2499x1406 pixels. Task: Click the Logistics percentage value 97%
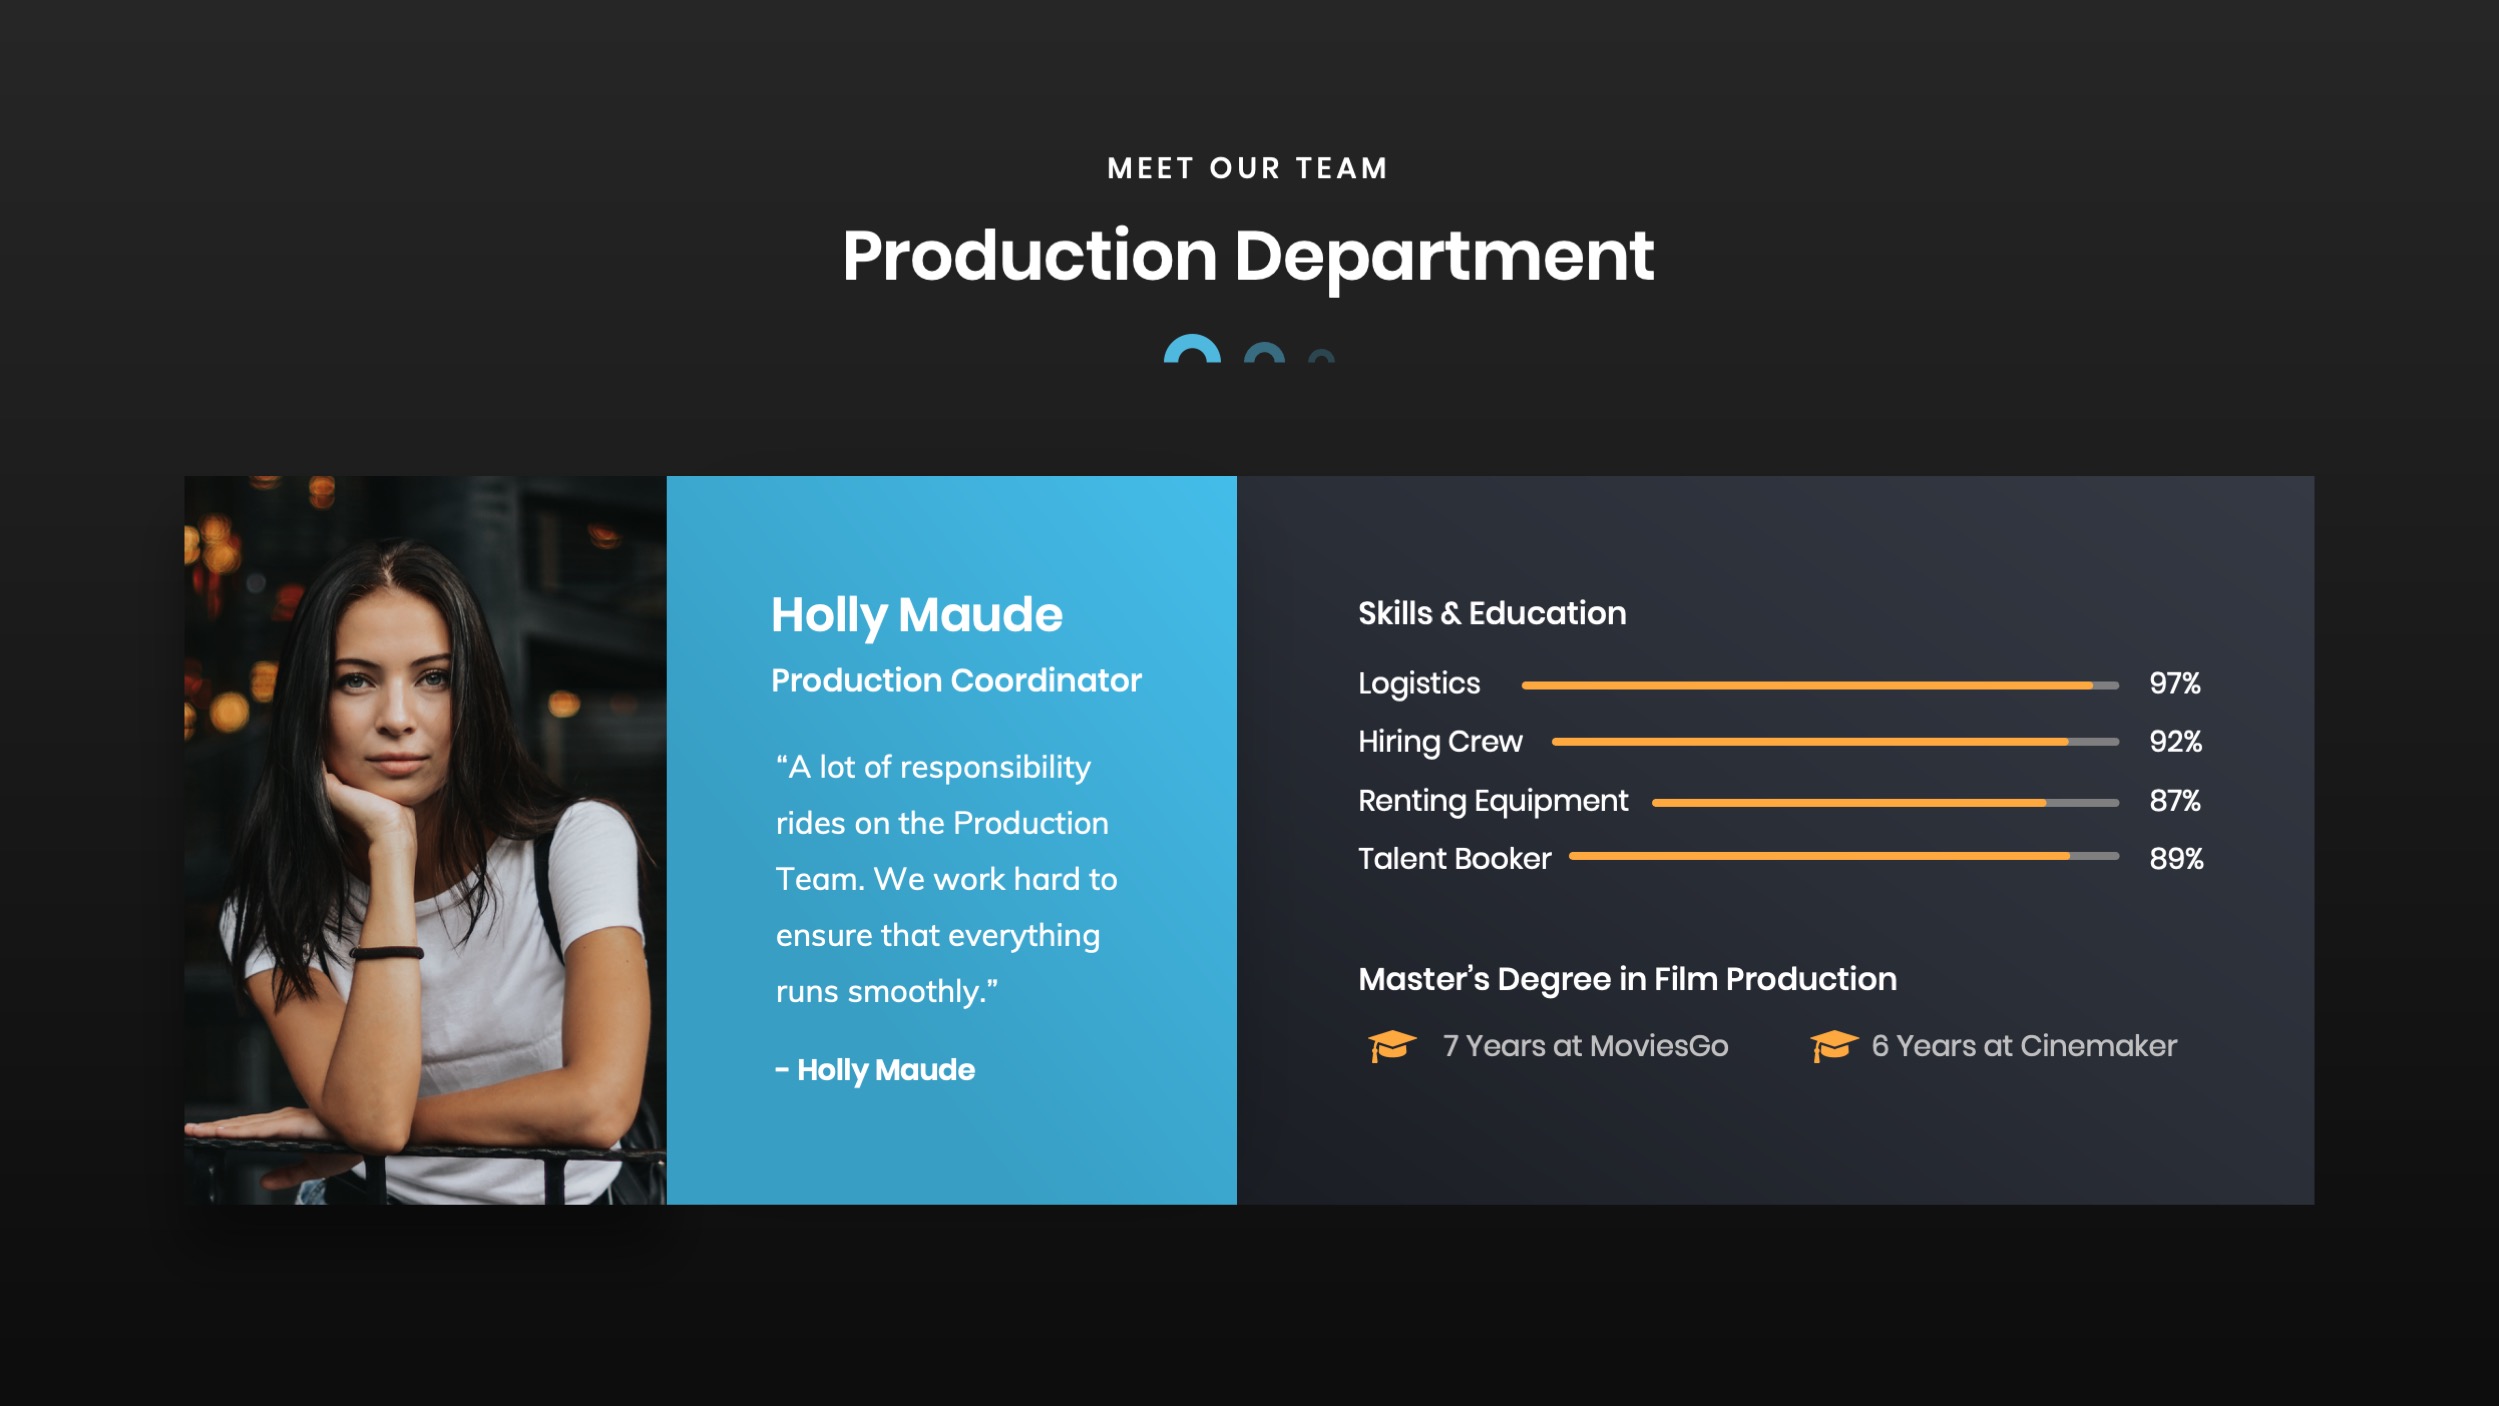point(2174,683)
